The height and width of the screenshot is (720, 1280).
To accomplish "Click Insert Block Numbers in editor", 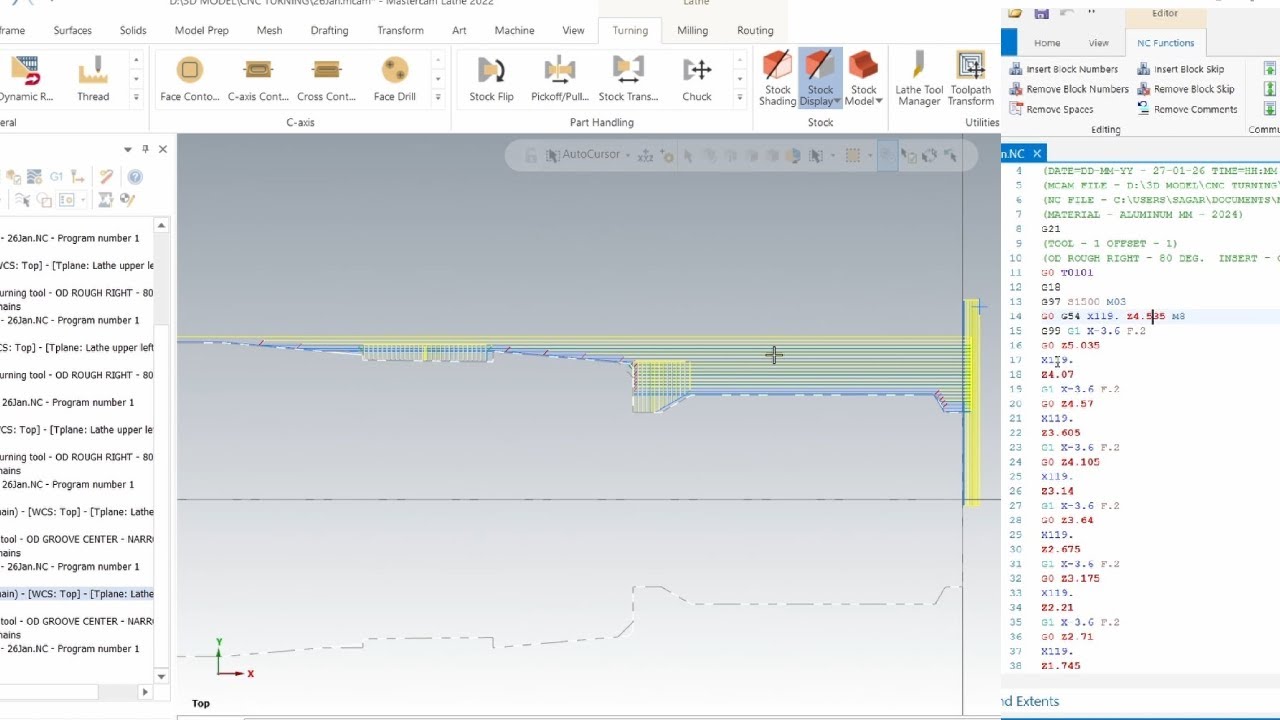I will click(1063, 69).
